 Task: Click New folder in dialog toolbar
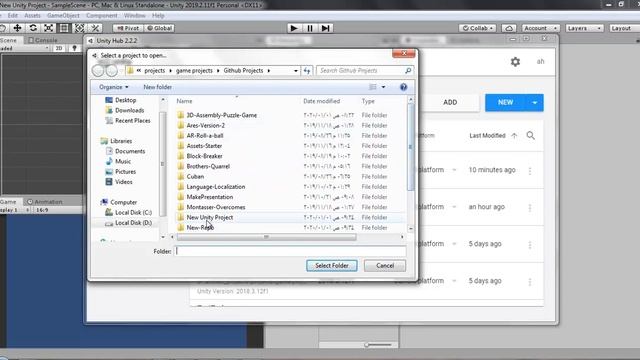(x=158, y=87)
